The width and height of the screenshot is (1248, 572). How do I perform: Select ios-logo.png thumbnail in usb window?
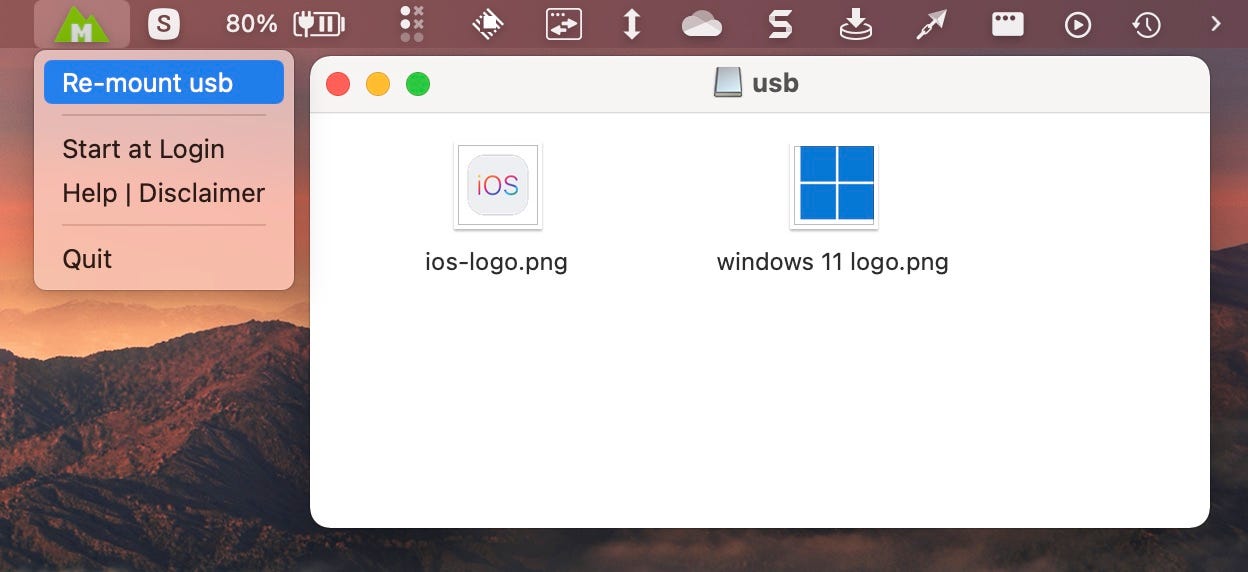tap(497, 186)
